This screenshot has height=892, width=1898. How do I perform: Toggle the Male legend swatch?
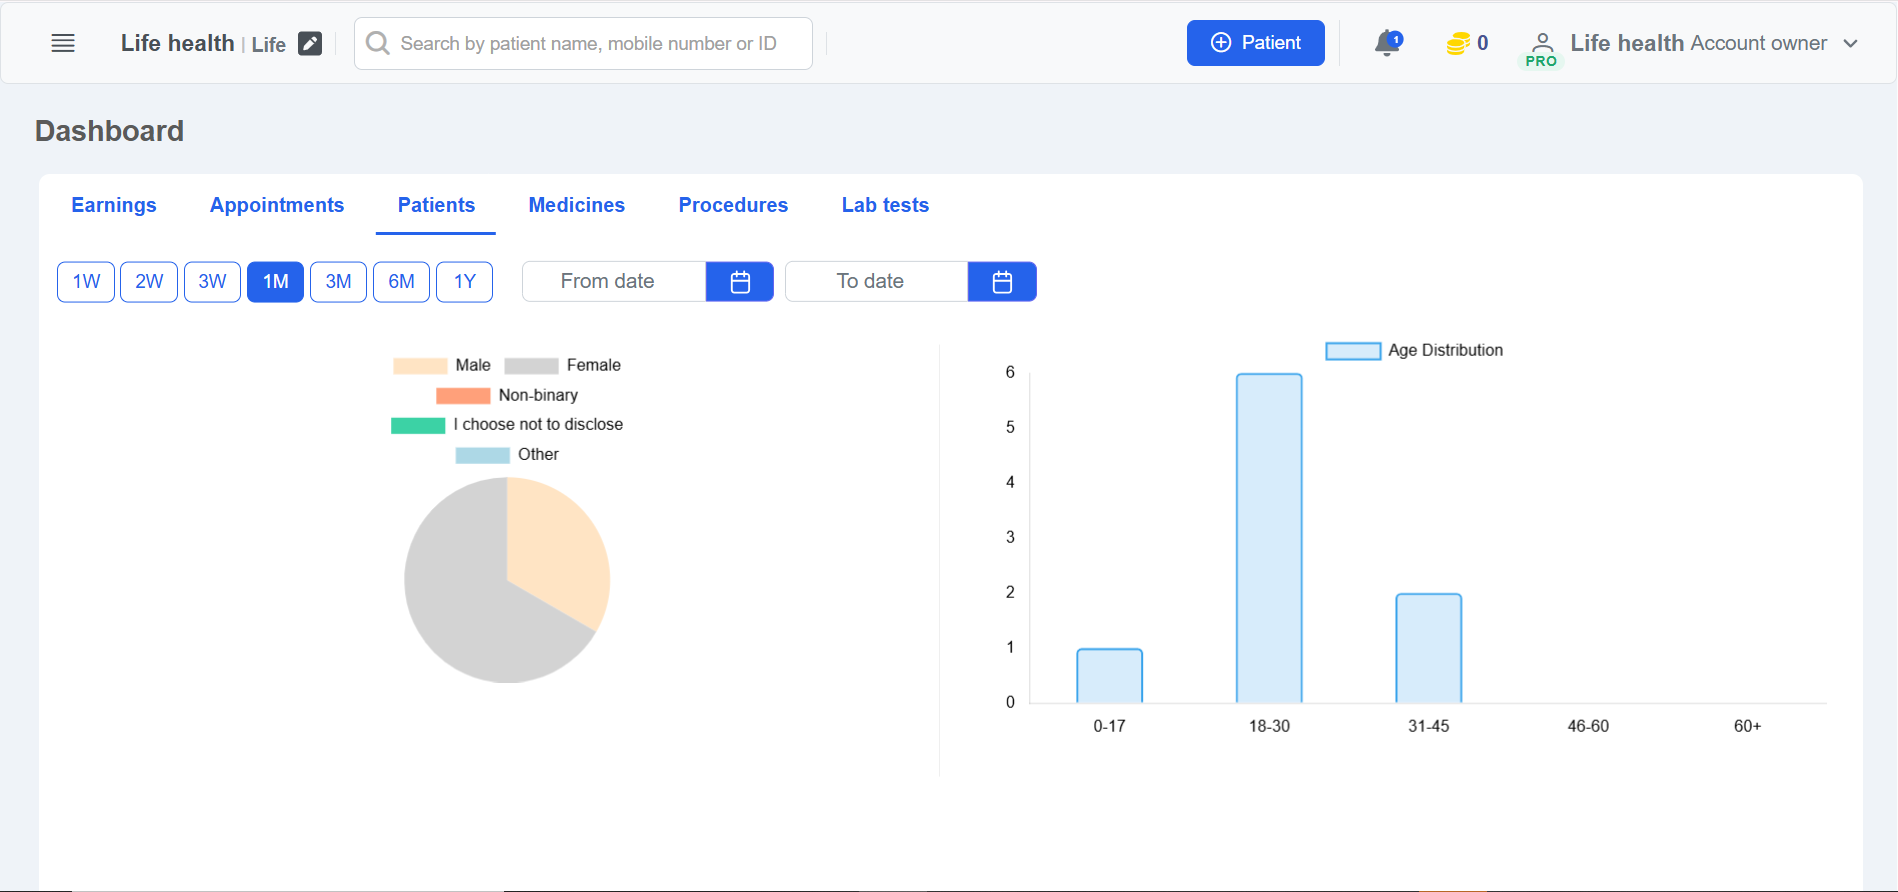click(x=420, y=366)
